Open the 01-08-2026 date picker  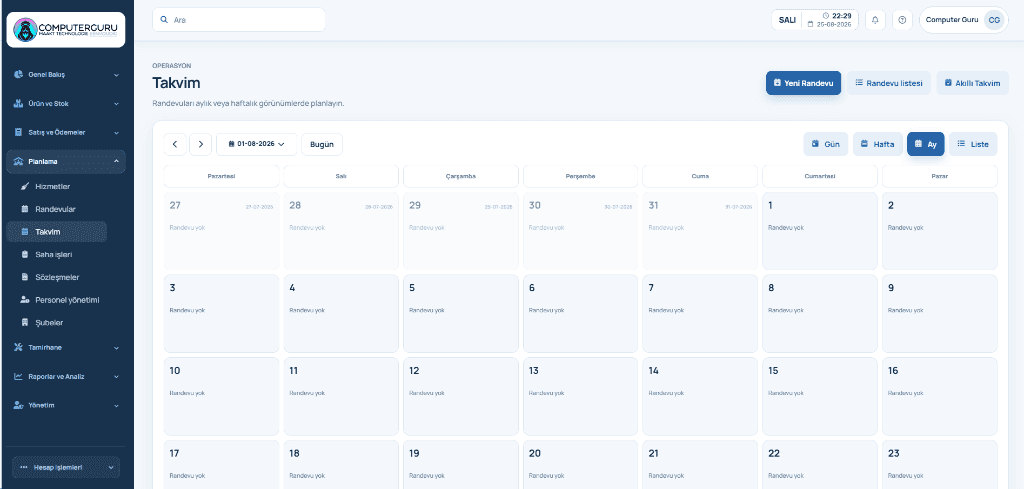pyautogui.click(x=256, y=144)
